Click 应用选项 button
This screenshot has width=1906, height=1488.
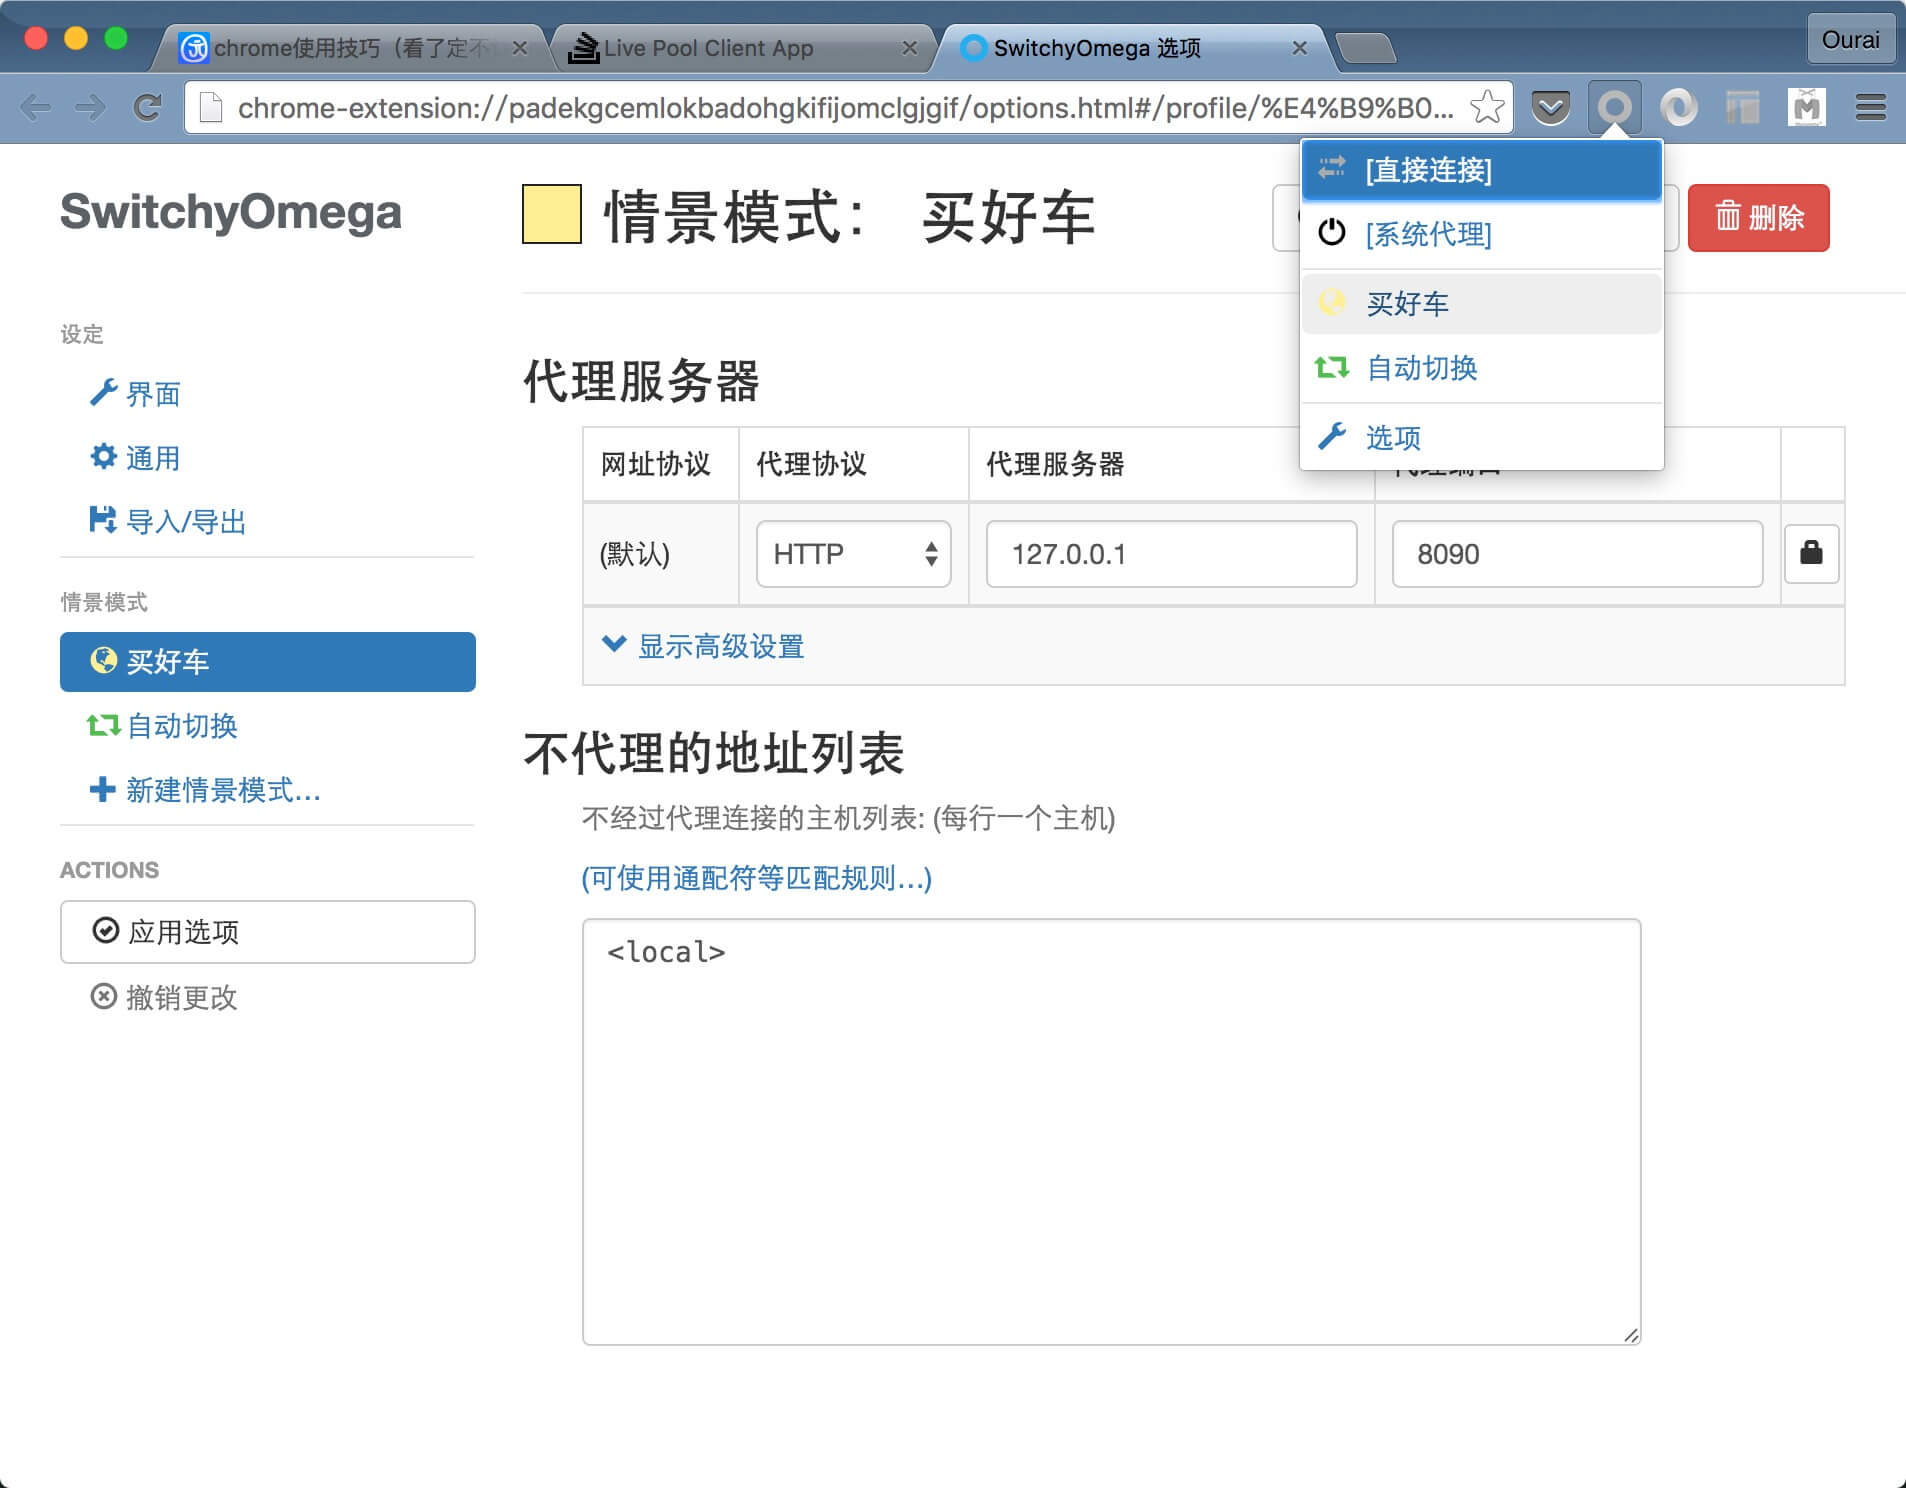pos(267,932)
